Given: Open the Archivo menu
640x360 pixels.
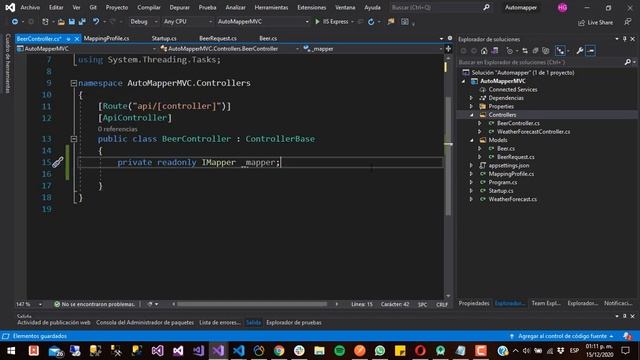Looking at the screenshot, I should tap(30, 7).
